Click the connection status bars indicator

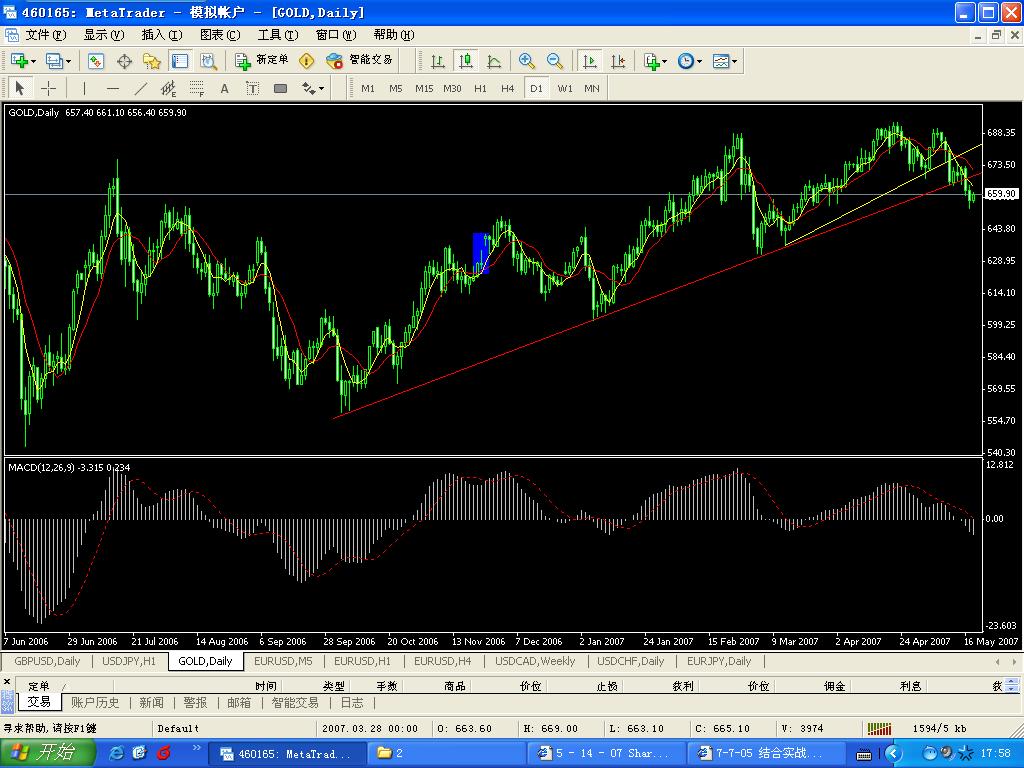[x=879, y=728]
